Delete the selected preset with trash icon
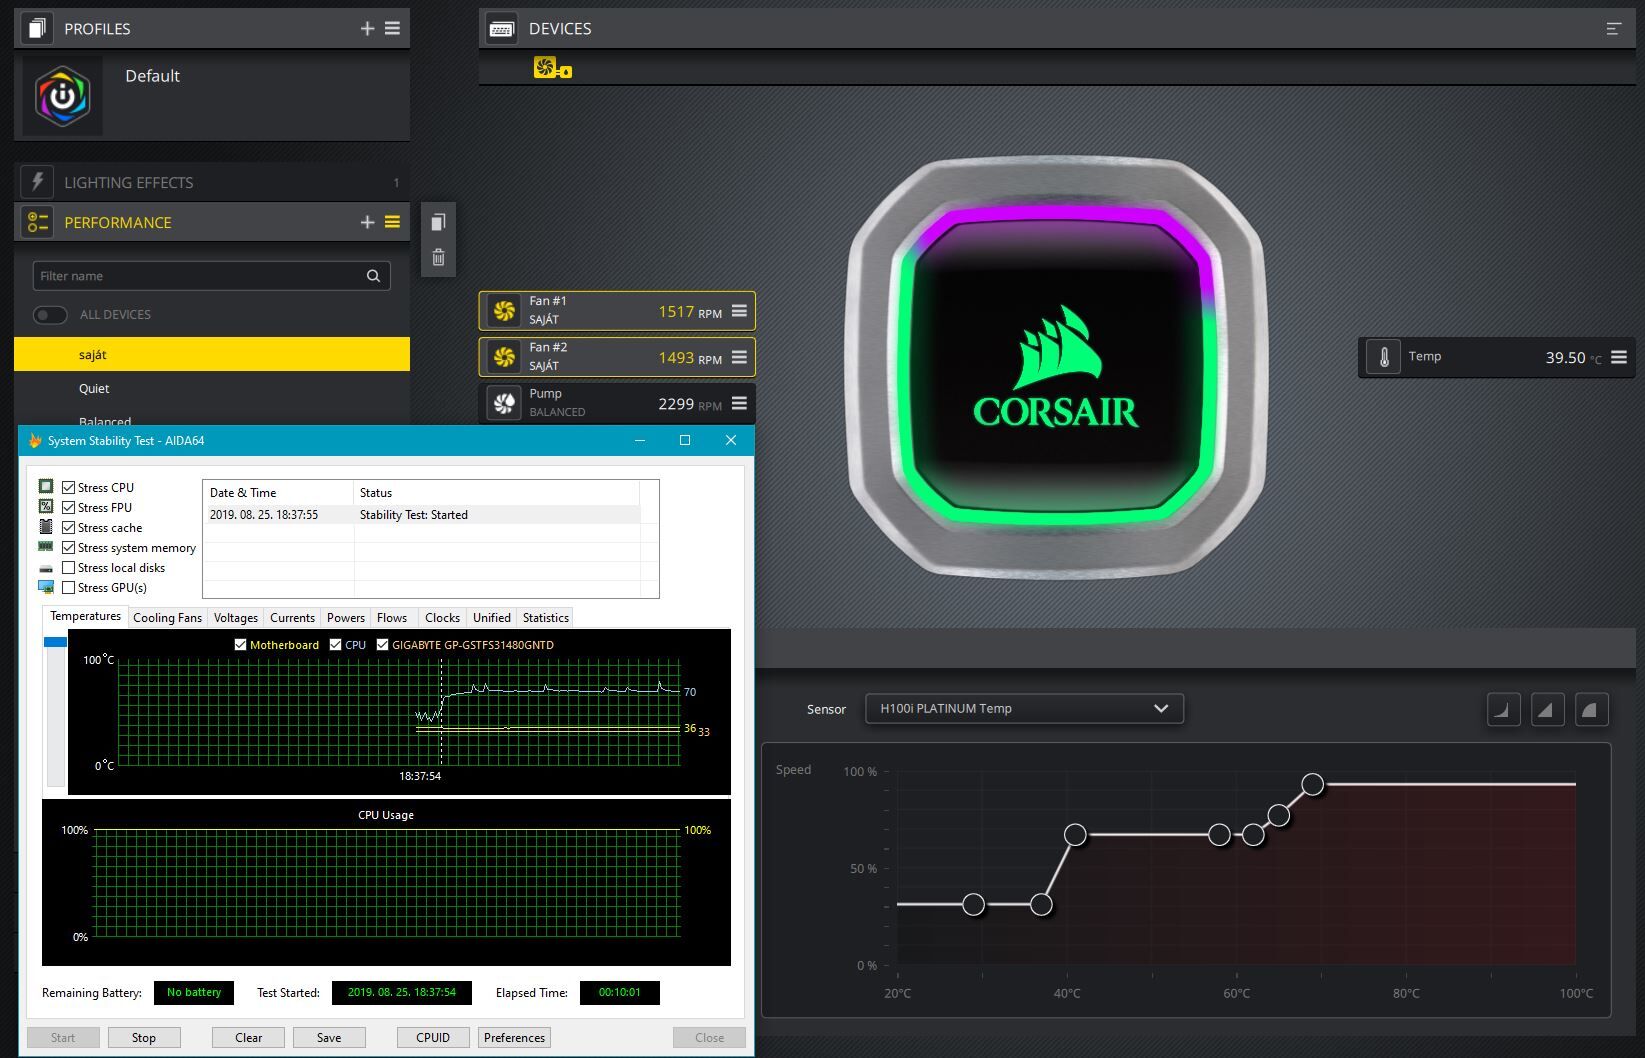This screenshot has height=1058, width=1645. pyautogui.click(x=438, y=258)
